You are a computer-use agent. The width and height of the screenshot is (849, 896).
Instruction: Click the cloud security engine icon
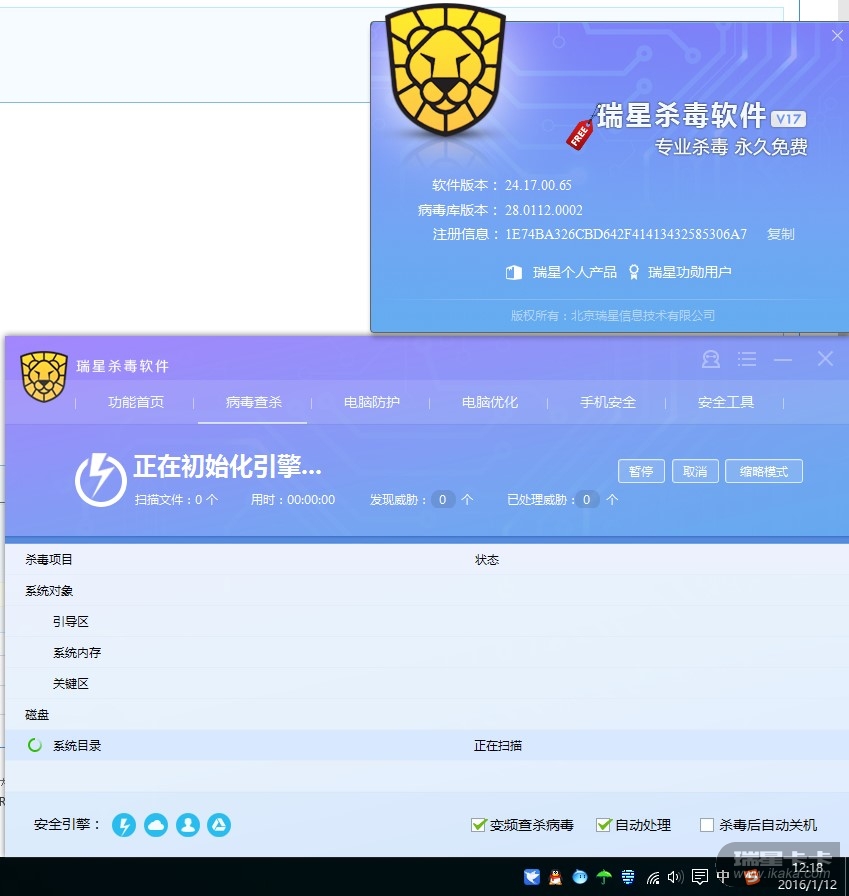(156, 825)
